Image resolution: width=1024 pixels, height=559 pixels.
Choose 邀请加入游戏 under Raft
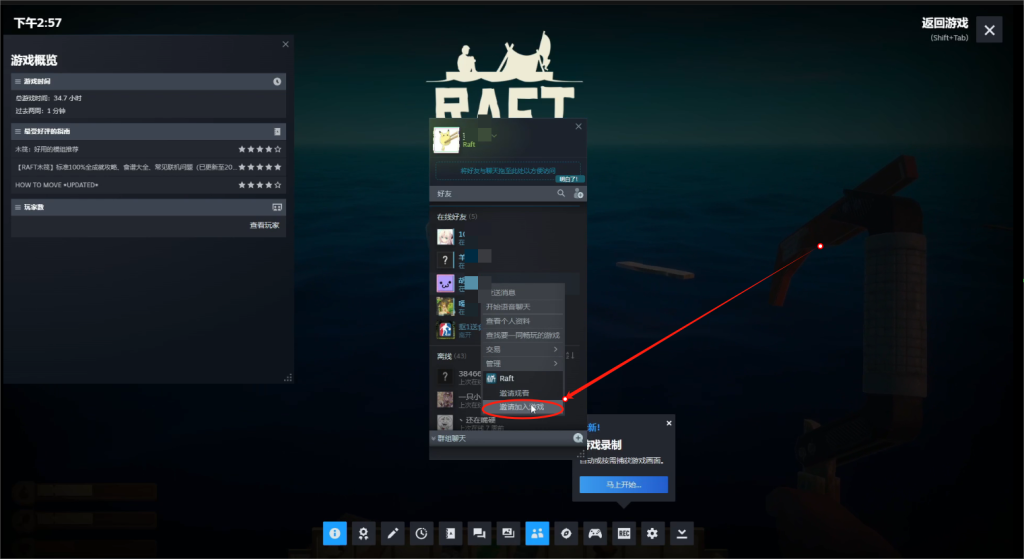pyautogui.click(x=522, y=407)
